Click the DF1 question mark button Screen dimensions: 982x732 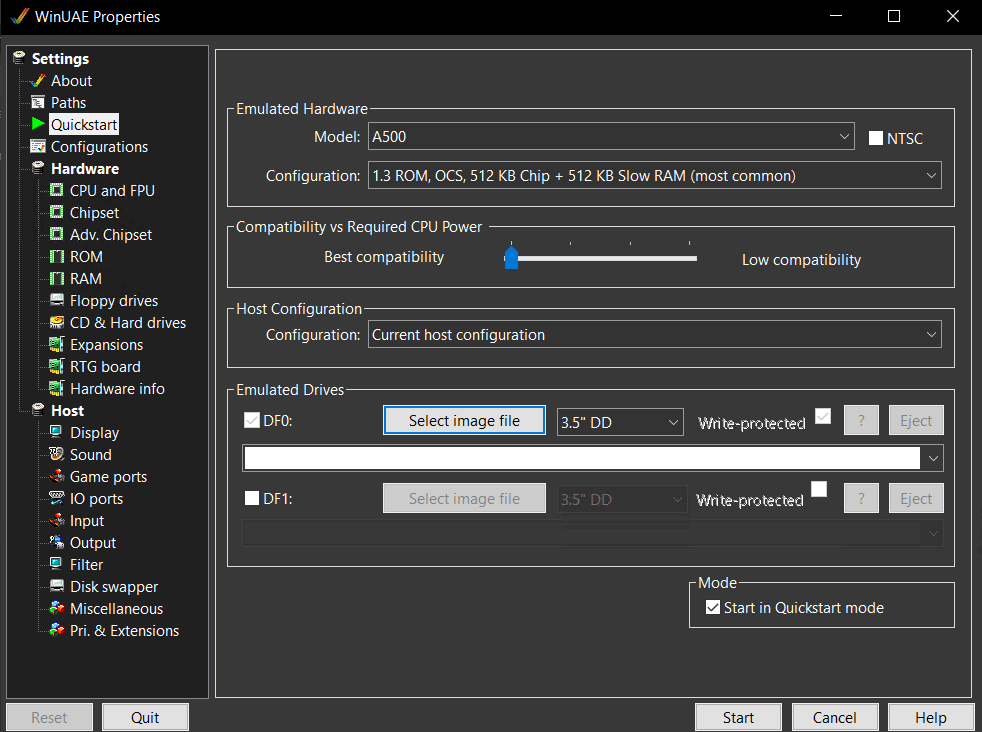(x=861, y=498)
